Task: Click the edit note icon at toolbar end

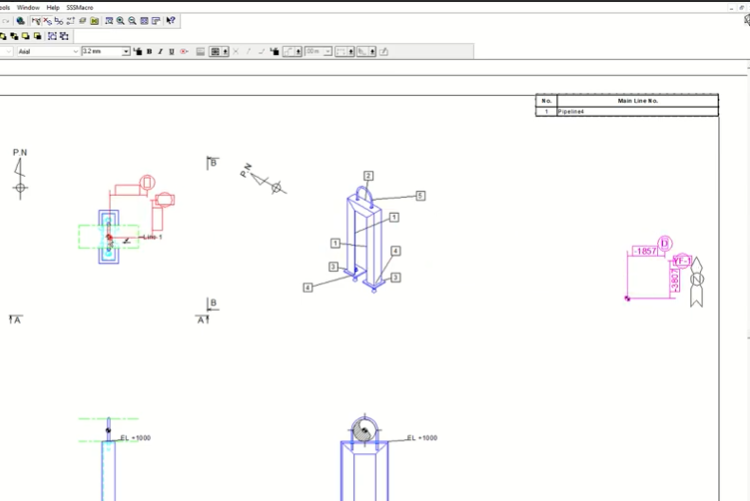Action: pos(384,51)
